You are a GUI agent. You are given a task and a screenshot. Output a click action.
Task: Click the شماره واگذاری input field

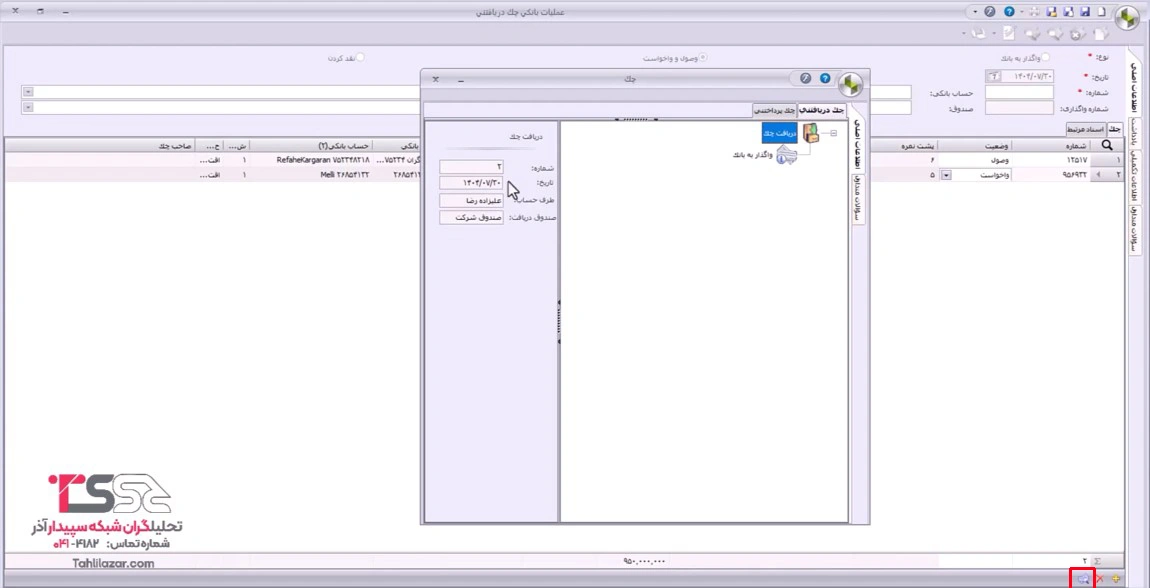pyautogui.click(x=1019, y=108)
